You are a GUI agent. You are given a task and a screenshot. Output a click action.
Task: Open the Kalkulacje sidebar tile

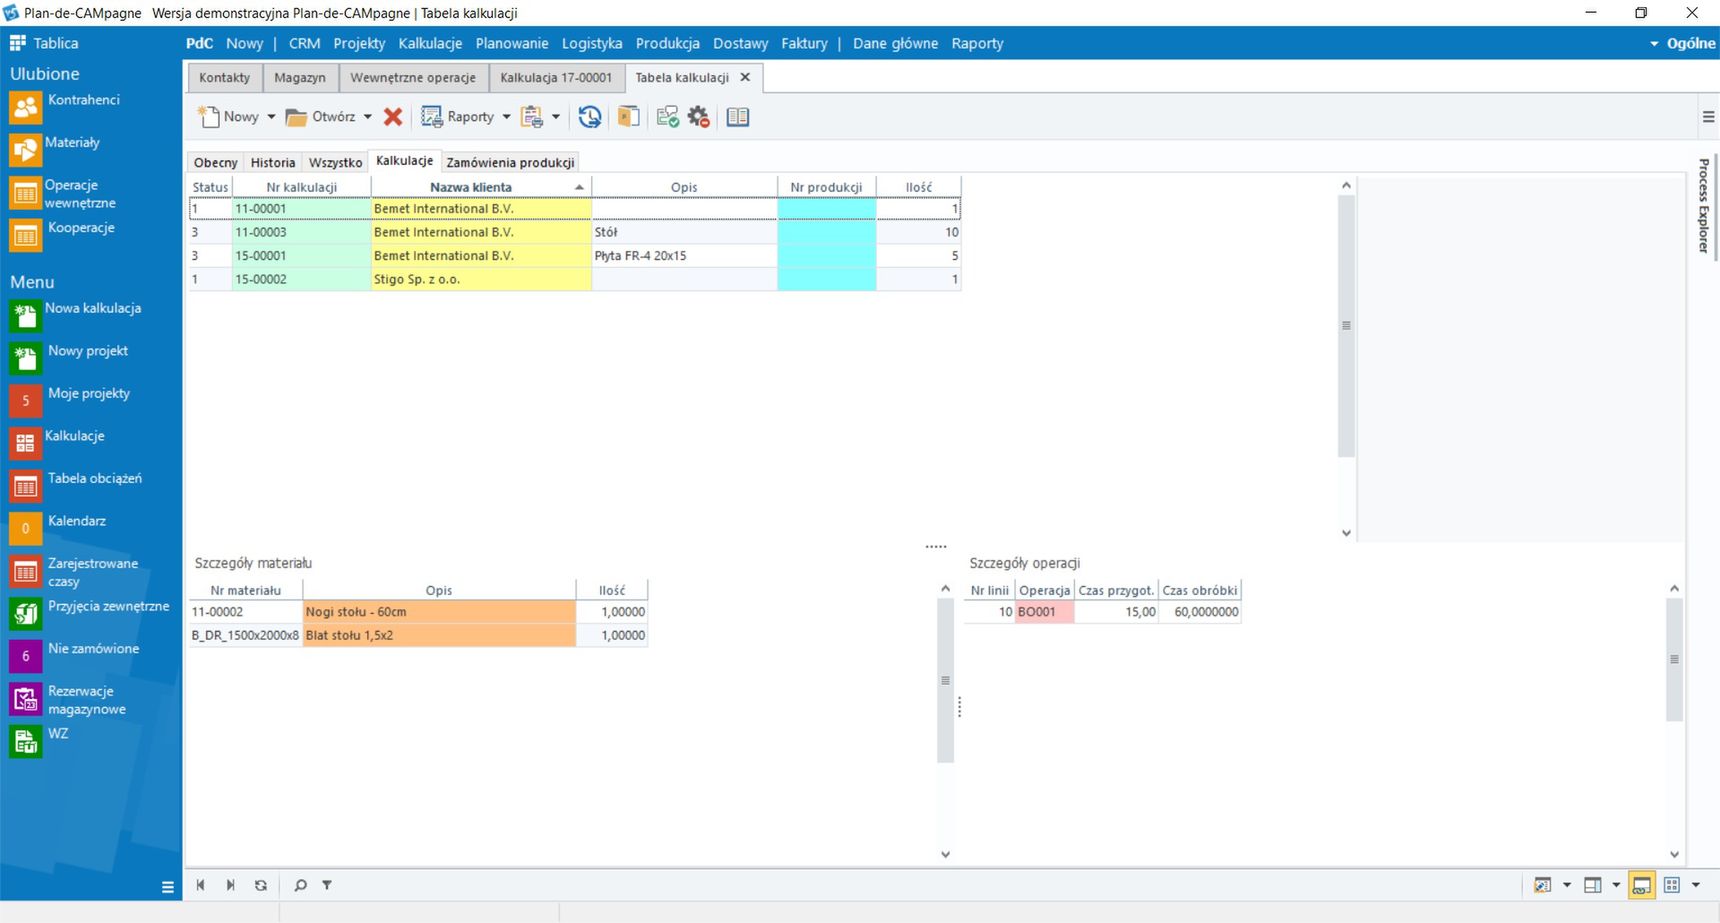(x=57, y=443)
